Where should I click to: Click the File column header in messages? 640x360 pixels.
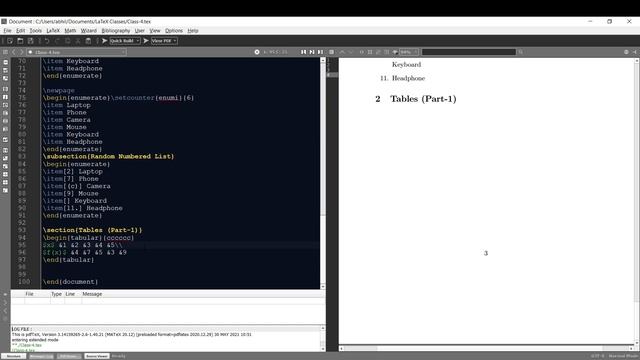tap(29, 294)
